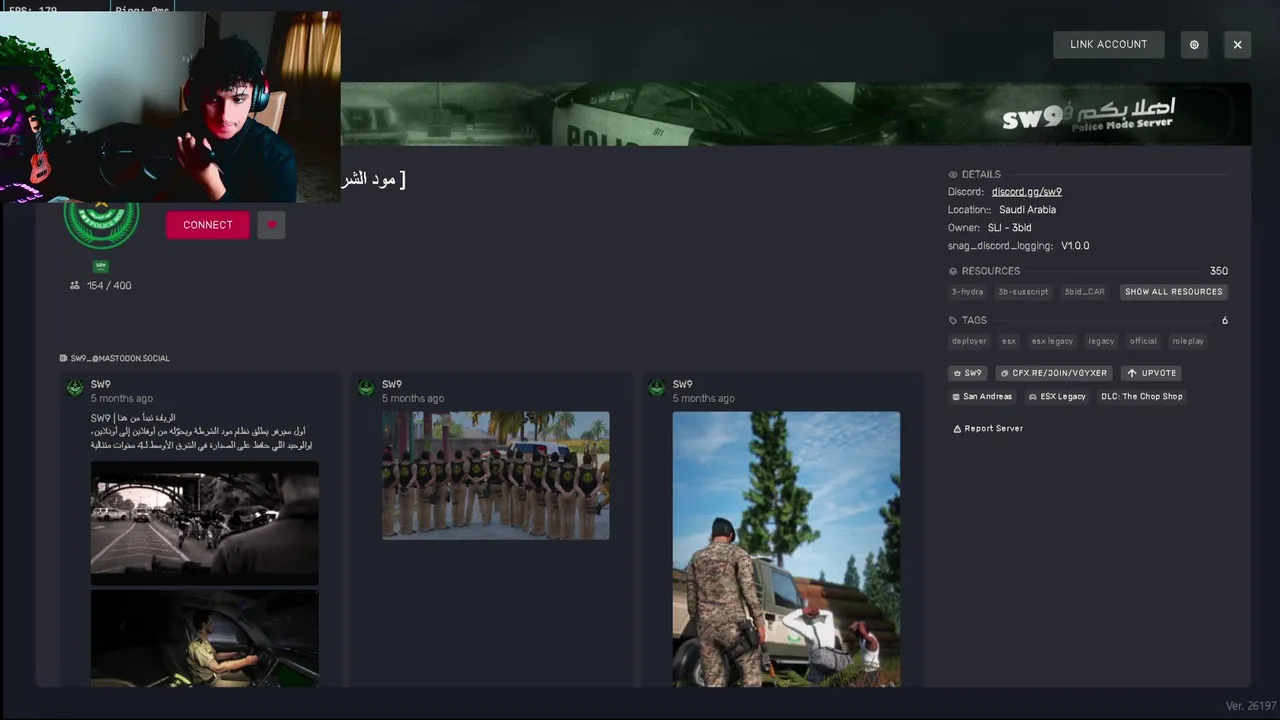1280x720 pixels.
Task: Favorite the server with the heart icon
Action: [271, 225]
